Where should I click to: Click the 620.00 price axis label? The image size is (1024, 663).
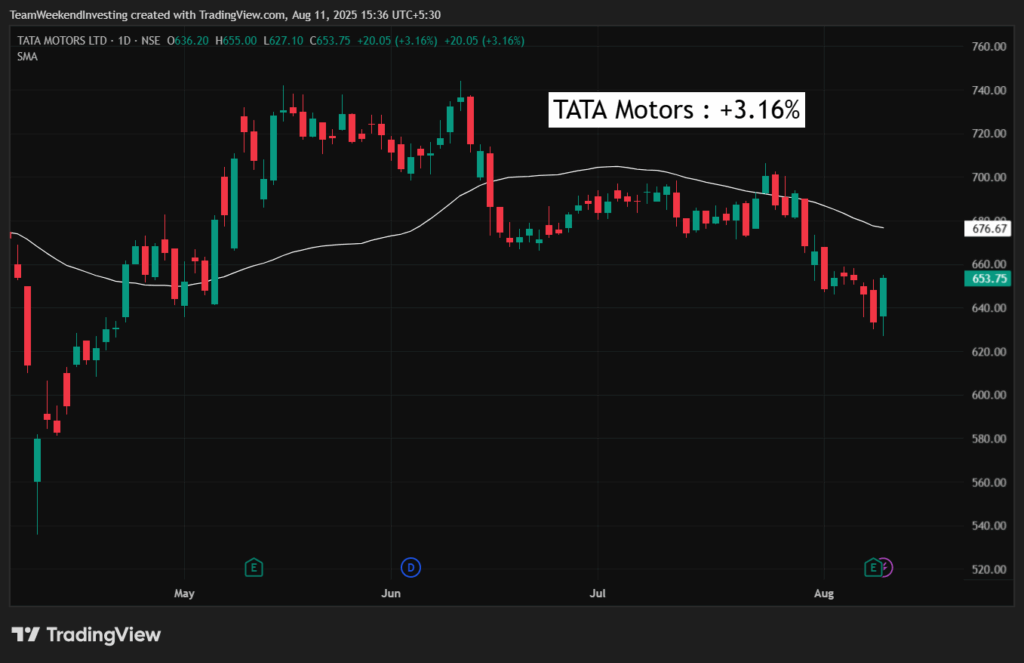989,351
